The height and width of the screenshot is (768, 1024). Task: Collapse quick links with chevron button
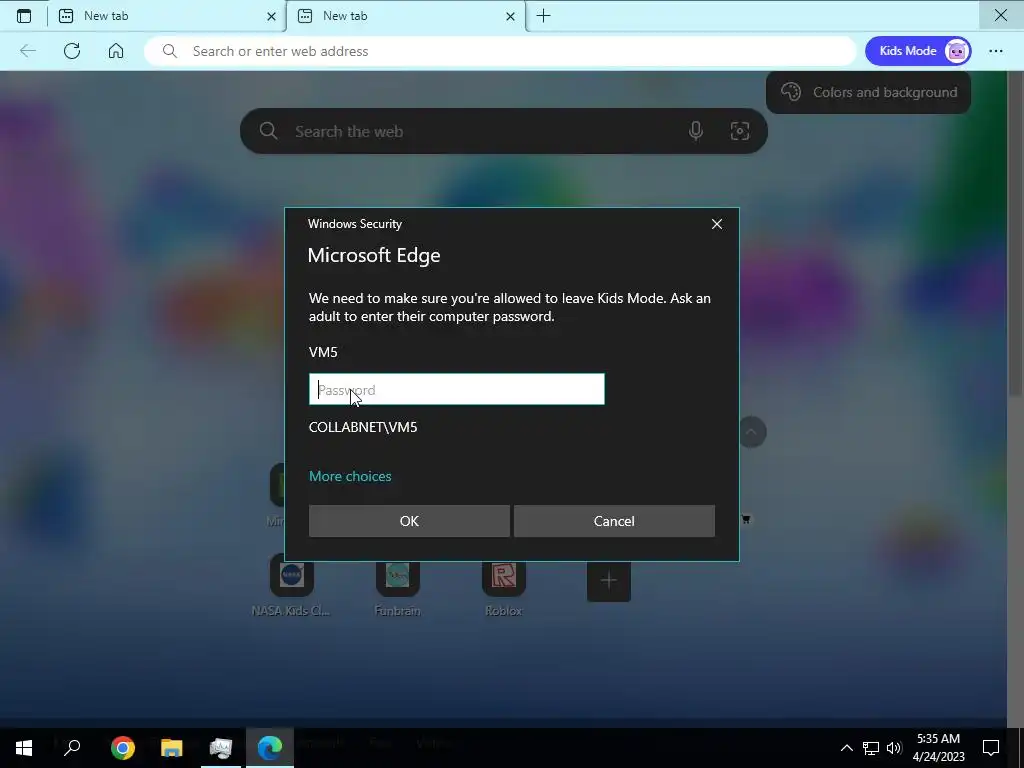click(752, 432)
